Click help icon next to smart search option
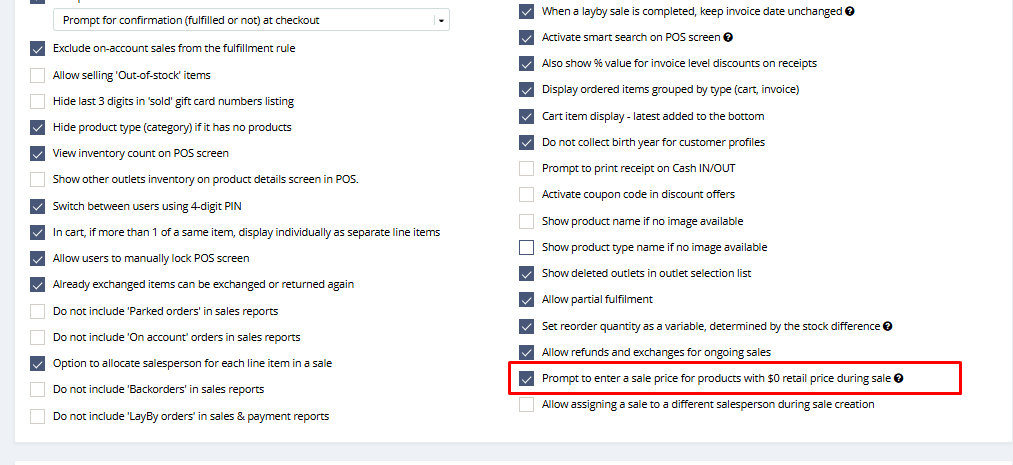Viewport: 1013px width, 465px height. (x=728, y=38)
